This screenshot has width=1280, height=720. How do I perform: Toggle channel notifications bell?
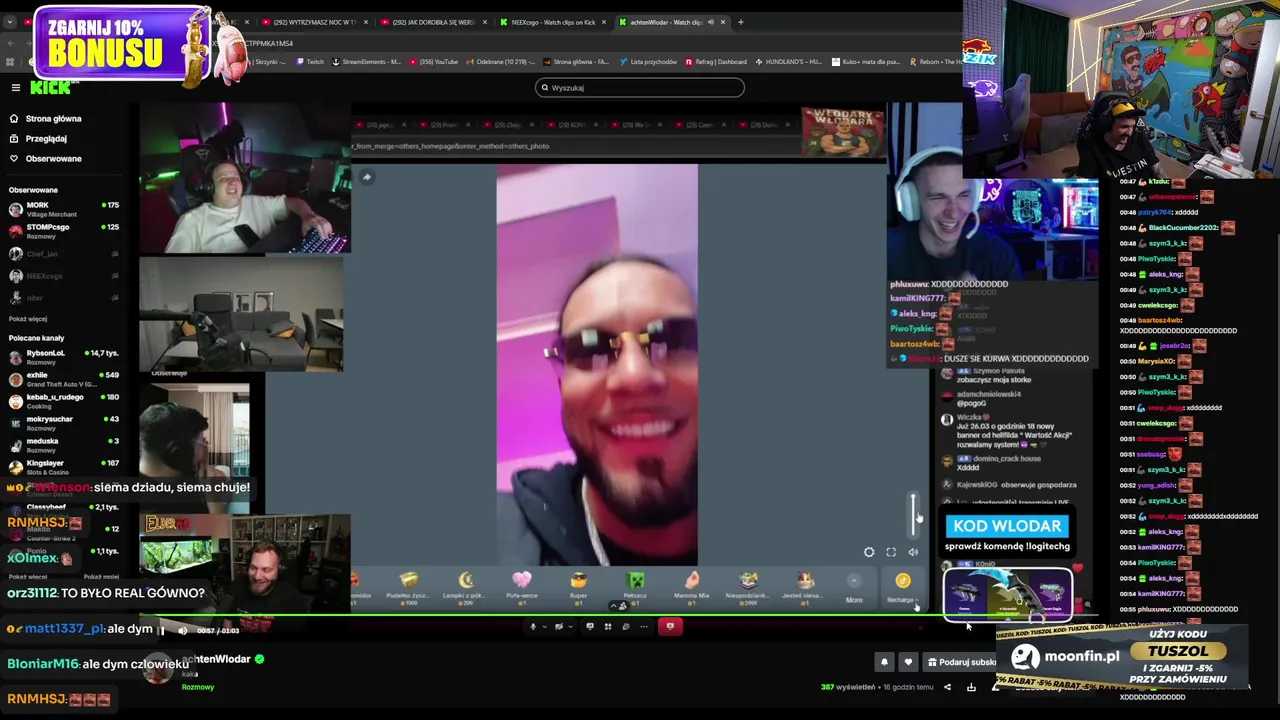click(884, 662)
